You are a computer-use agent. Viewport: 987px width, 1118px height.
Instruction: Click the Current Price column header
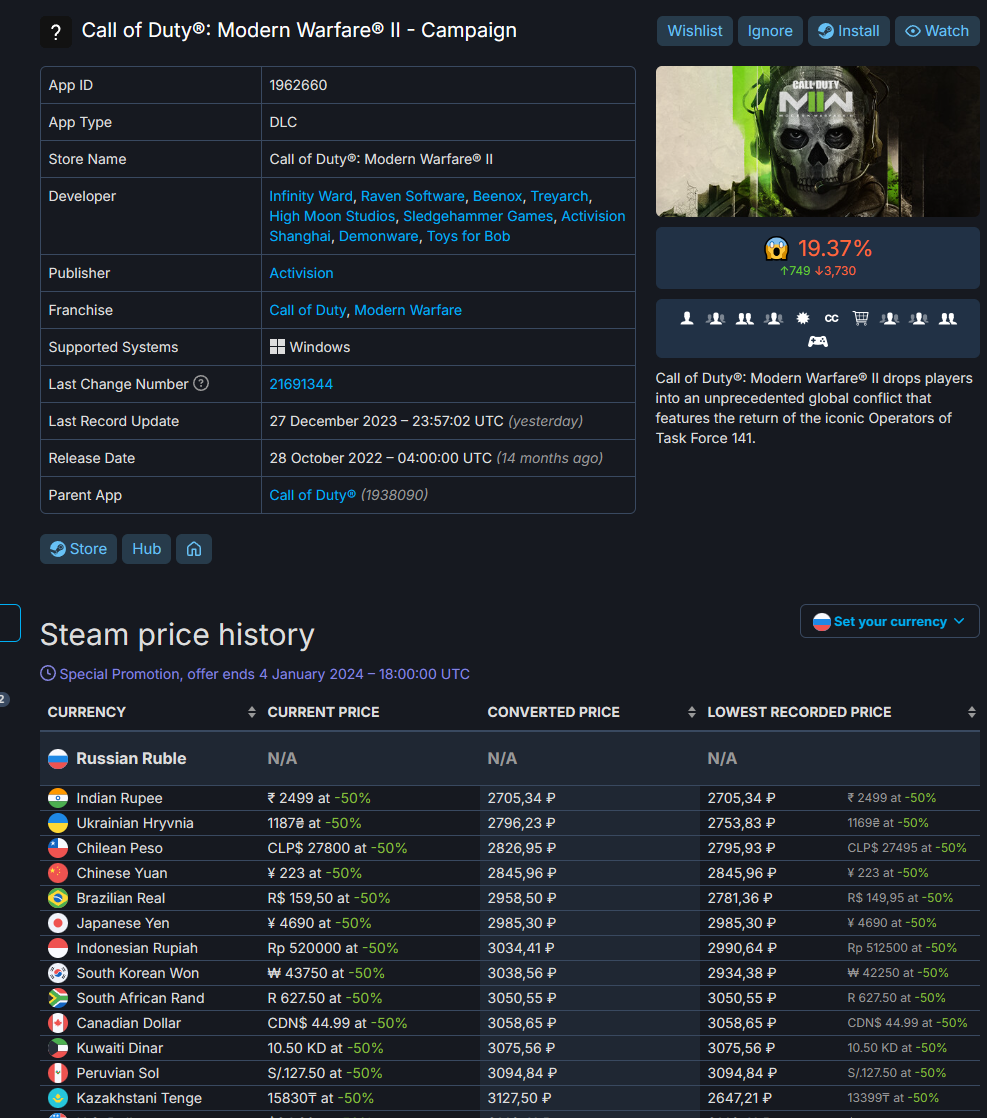(323, 712)
